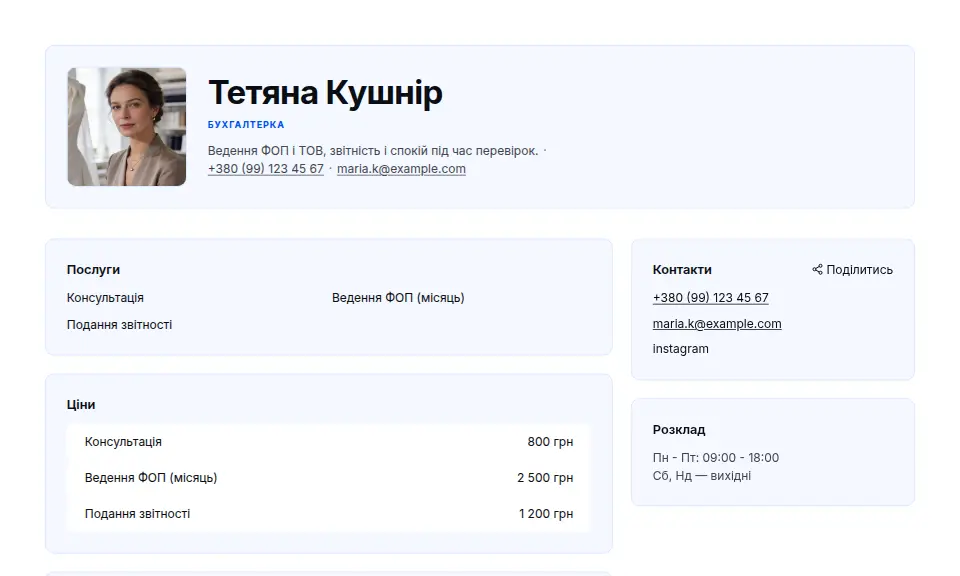Click the Ціни section heading
This screenshot has height=576, width=960.
[x=81, y=405]
